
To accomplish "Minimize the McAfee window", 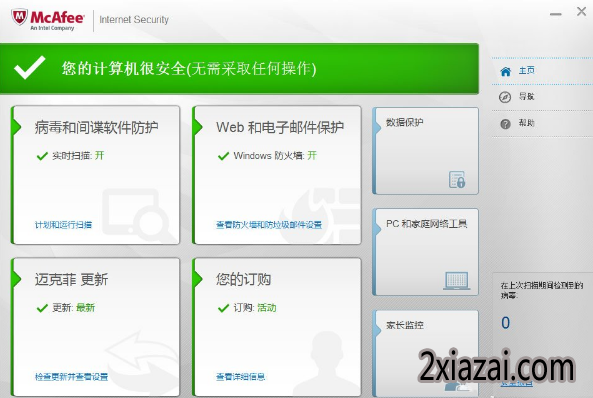I will pyautogui.click(x=556, y=14).
